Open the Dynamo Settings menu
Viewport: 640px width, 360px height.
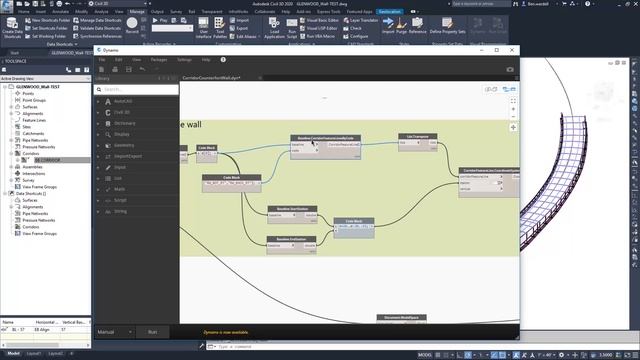[184, 60]
